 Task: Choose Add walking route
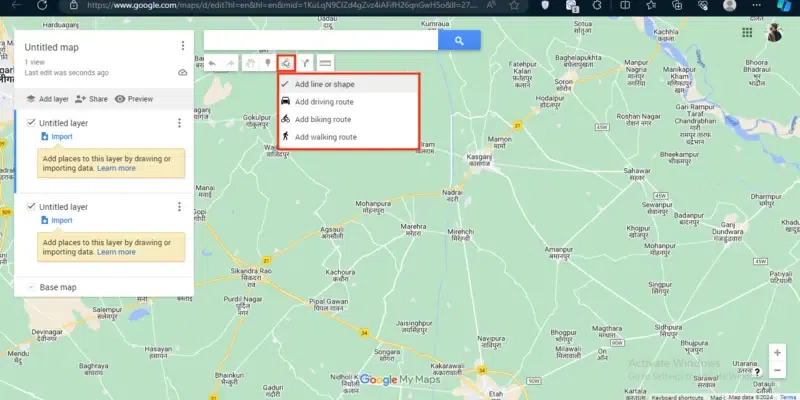(348, 137)
